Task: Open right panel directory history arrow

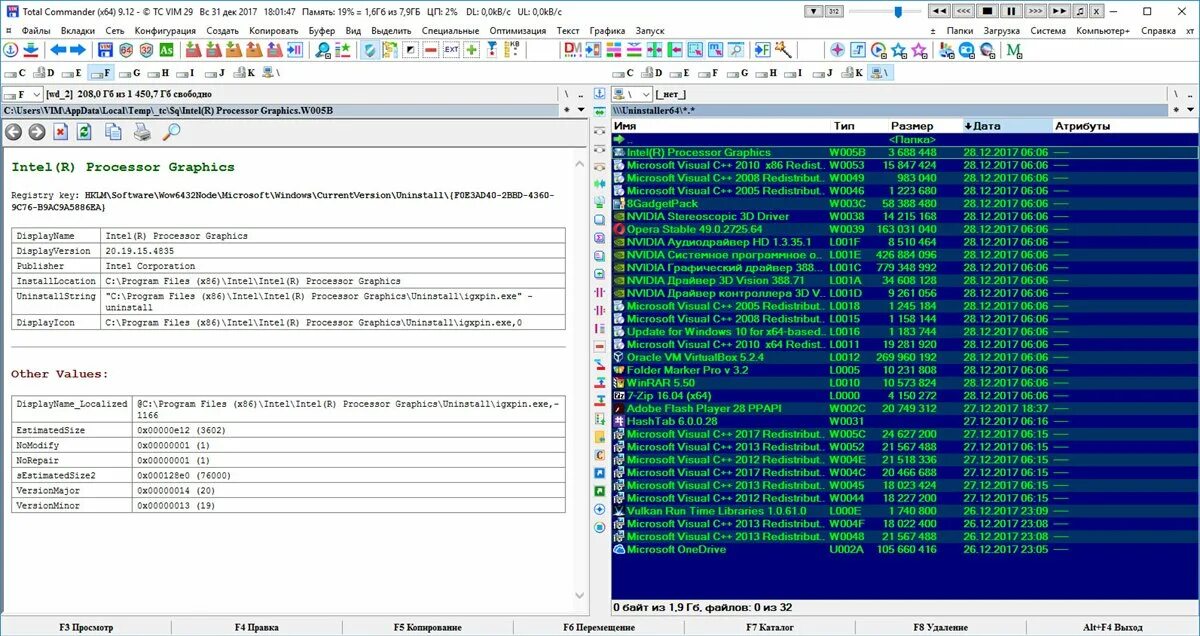Action: (x=1190, y=110)
